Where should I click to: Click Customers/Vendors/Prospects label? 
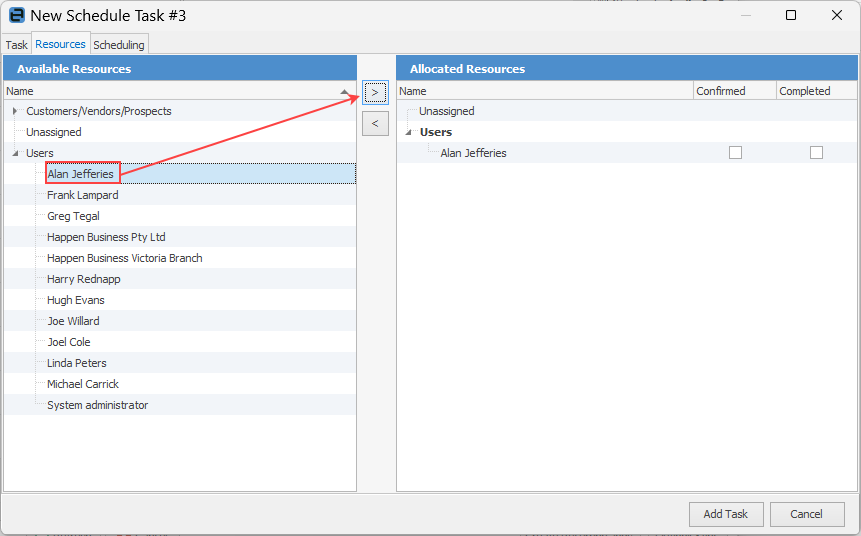(99, 111)
